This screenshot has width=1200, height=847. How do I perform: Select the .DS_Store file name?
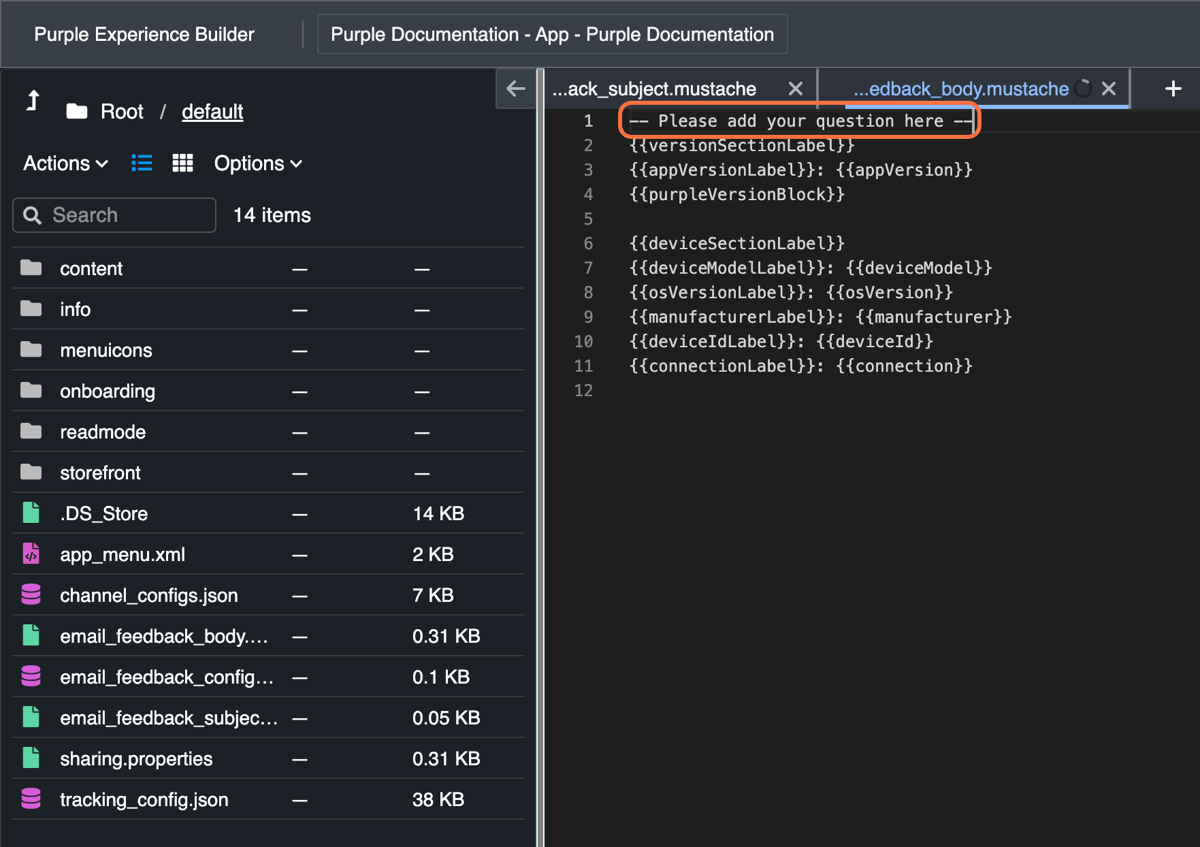(104, 513)
